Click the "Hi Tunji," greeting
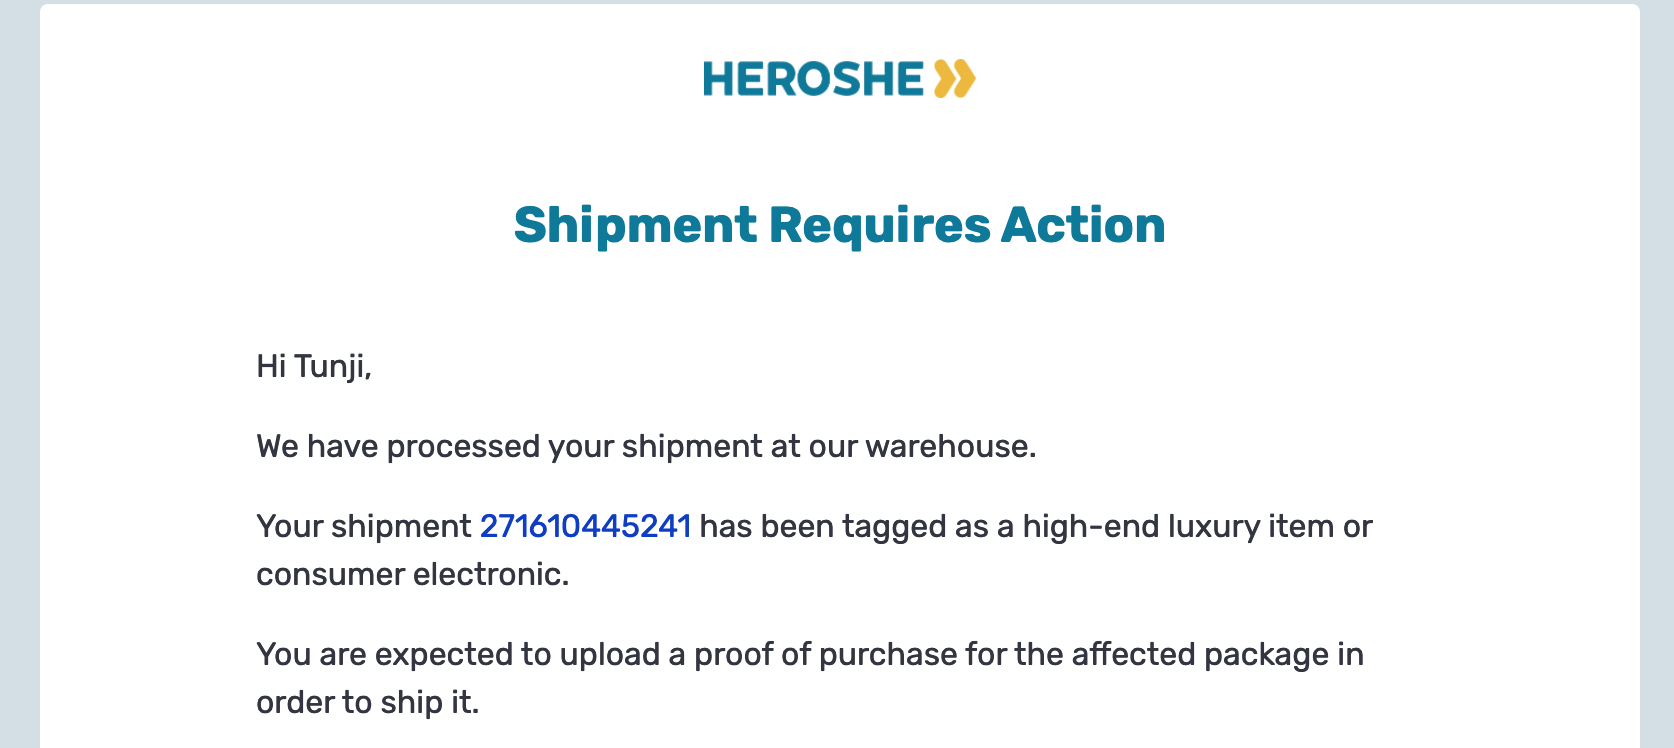 [x=314, y=366]
